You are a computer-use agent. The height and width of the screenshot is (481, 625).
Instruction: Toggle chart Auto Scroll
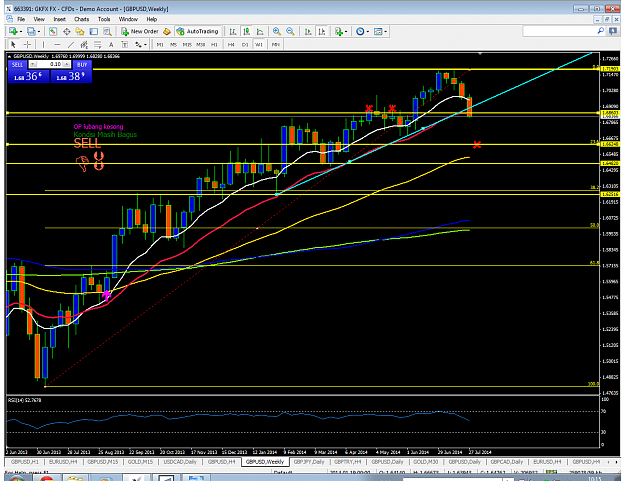(x=308, y=31)
